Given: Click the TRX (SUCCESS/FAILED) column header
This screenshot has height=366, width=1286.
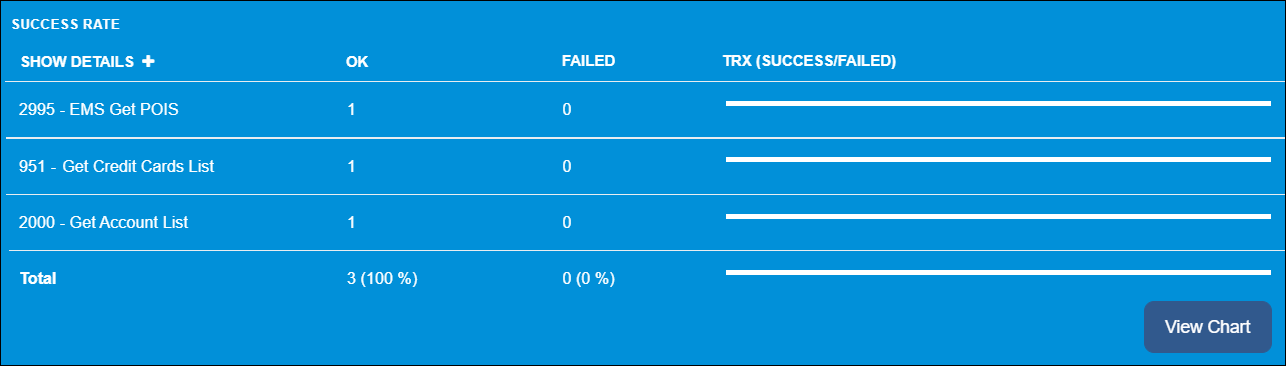Looking at the screenshot, I should [809, 61].
